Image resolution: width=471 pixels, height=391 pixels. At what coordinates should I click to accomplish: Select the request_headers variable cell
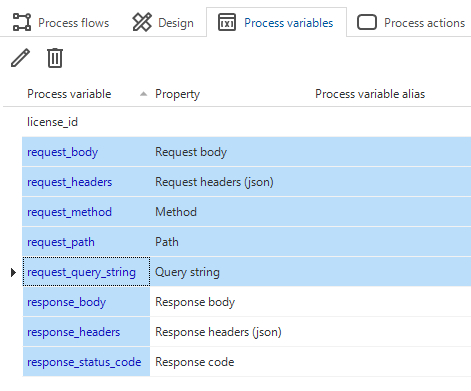point(86,182)
